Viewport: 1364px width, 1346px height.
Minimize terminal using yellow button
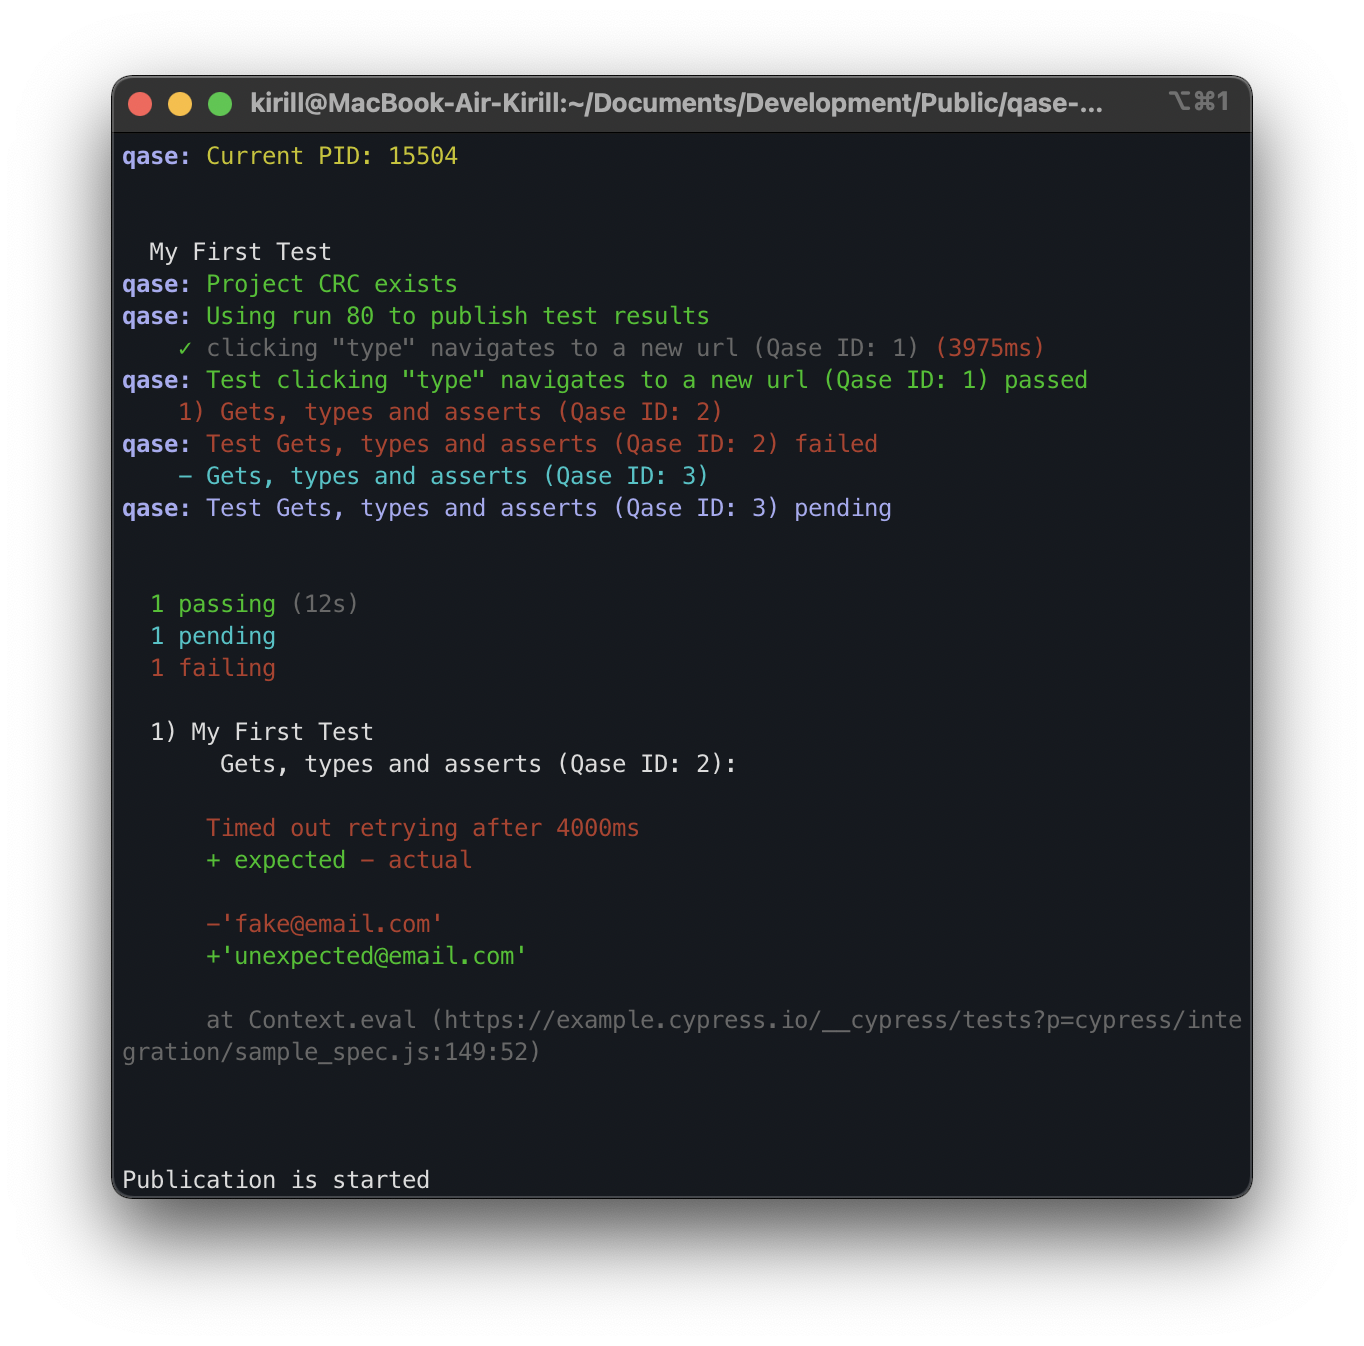[x=180, y=104]
